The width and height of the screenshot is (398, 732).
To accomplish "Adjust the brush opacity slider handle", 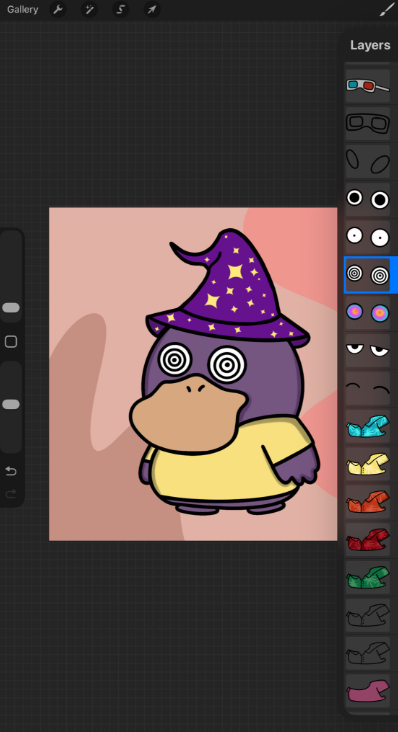I will coord(11,404).
